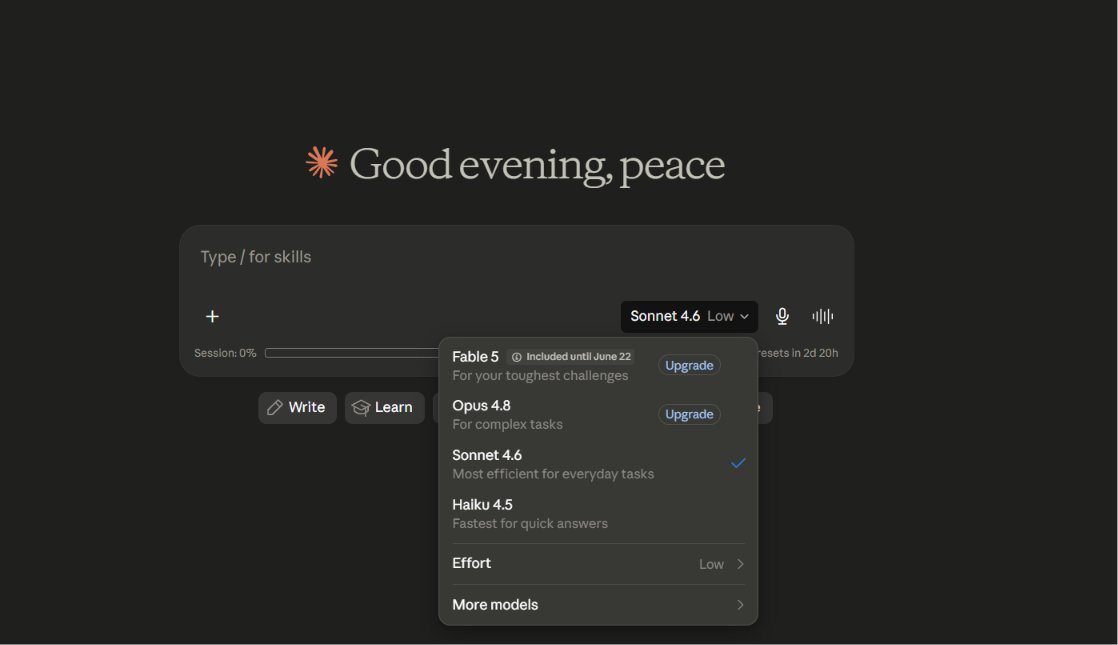This screenshot has width=1118, height=645.
Task: Click the Session: 0% label
Action: point(225,354)
